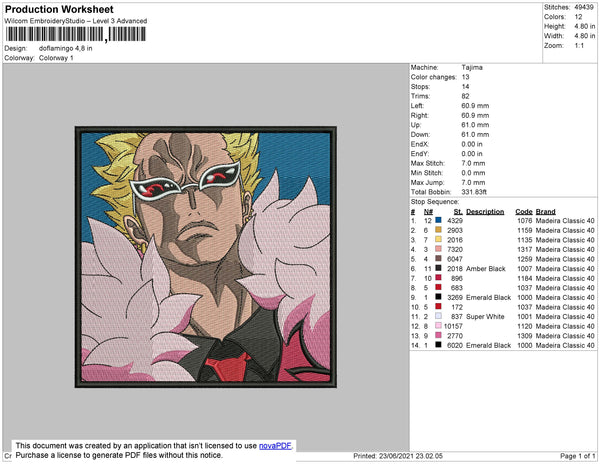The width and height of the screenshot is (600, 464).
Task: Click the 'Page 1 of 1' footer text
Action: (x=578, y=456)
